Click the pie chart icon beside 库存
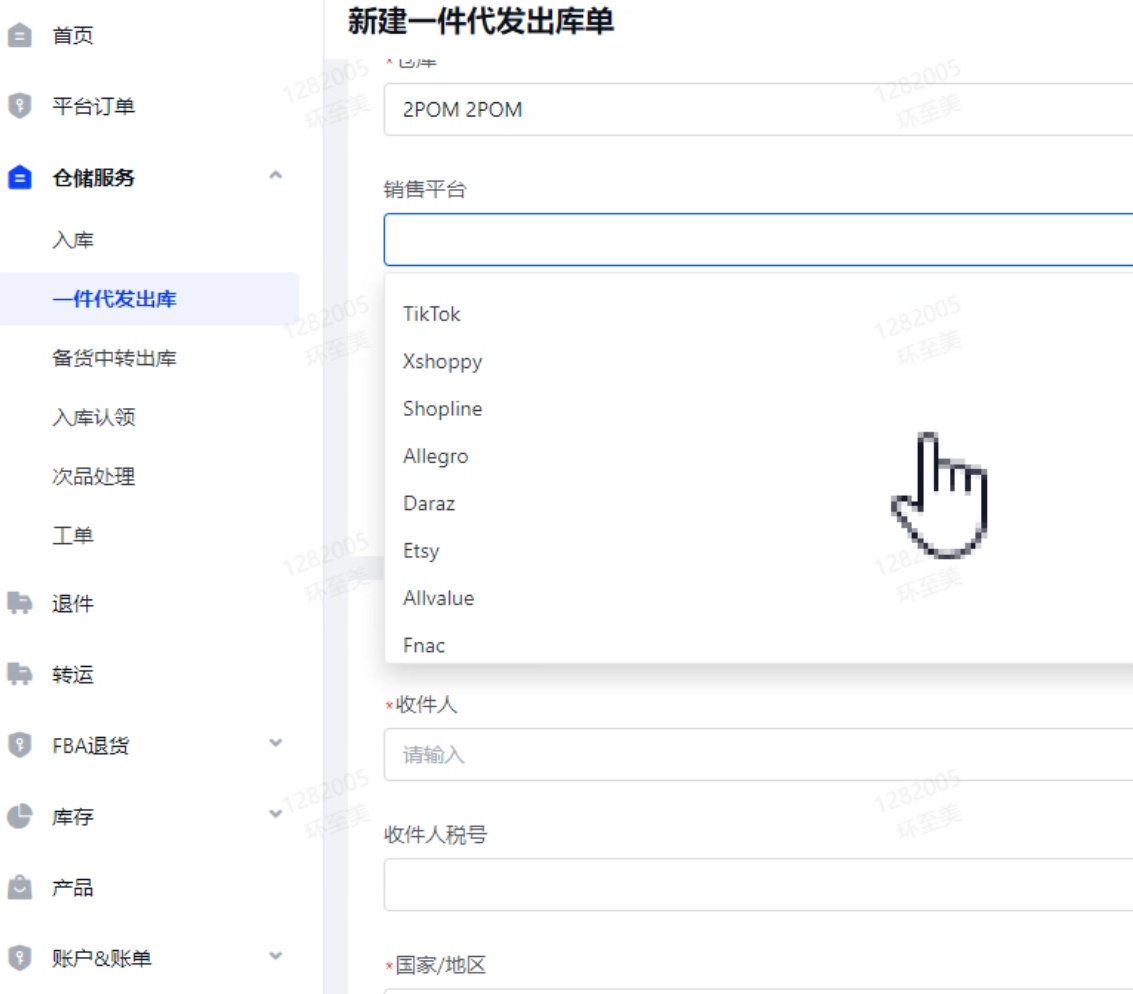 click(19, 816)
